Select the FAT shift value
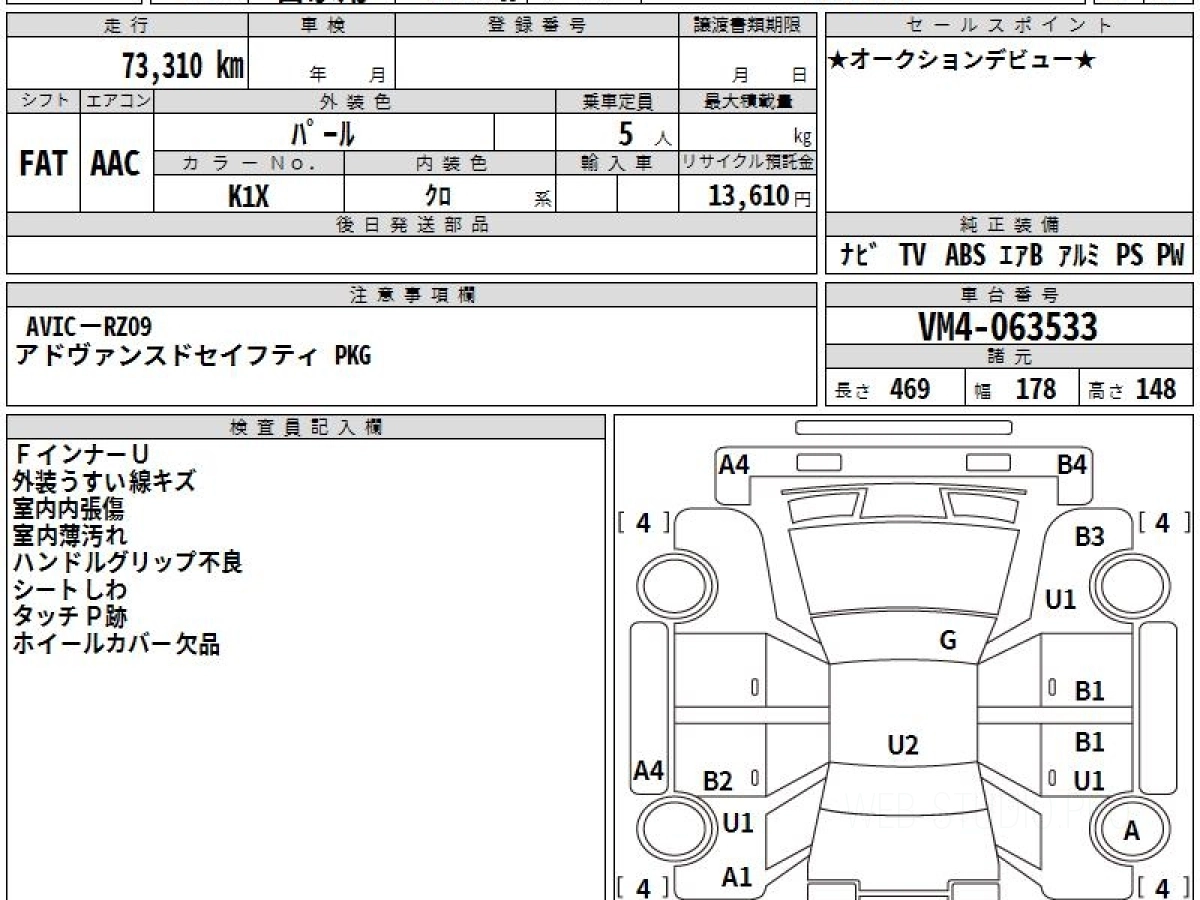 [x=43, y=164]
